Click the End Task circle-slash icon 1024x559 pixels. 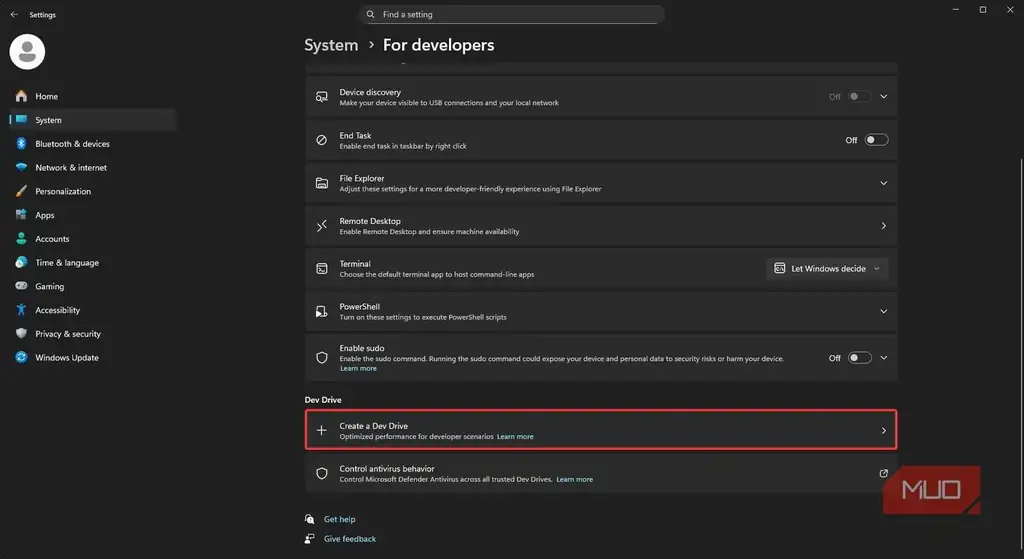tap(321, 140)
